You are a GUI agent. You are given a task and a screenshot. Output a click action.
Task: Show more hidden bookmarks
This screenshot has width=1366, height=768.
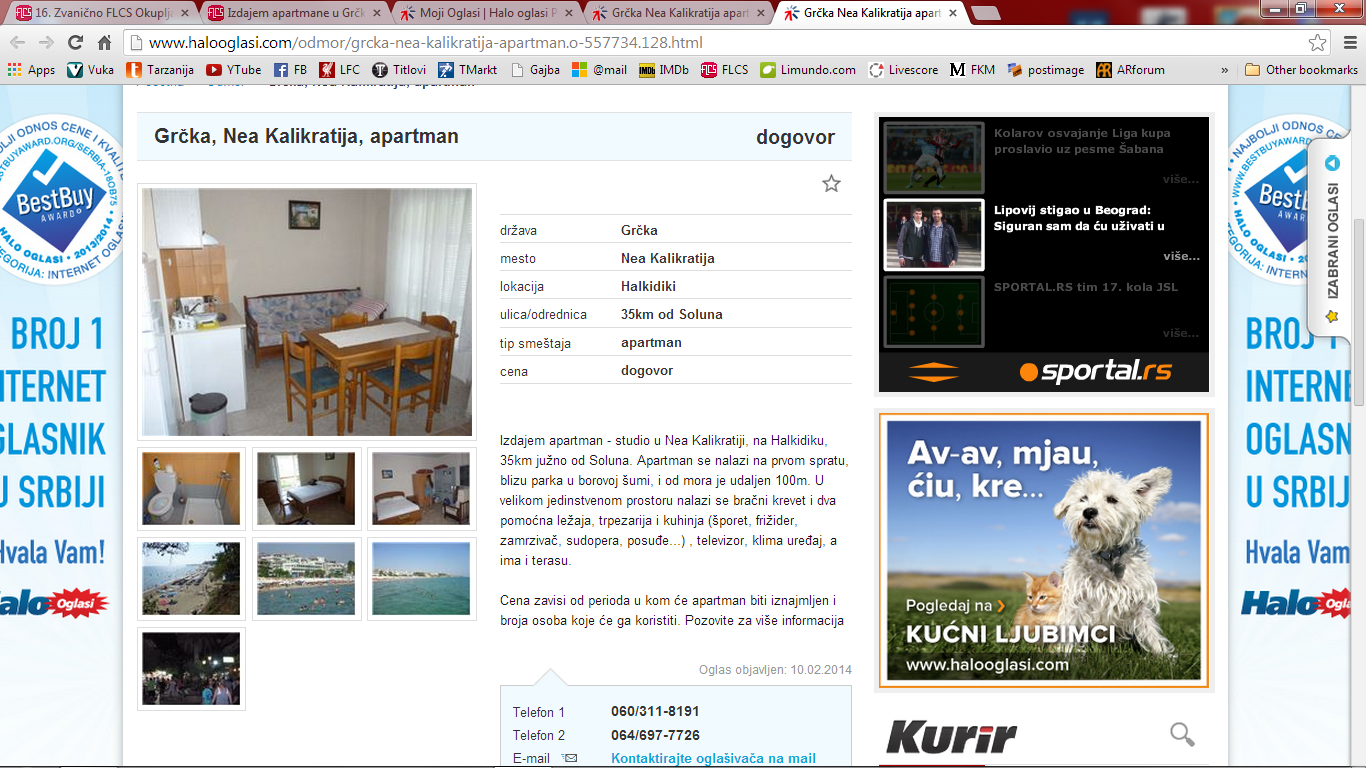1224,70
